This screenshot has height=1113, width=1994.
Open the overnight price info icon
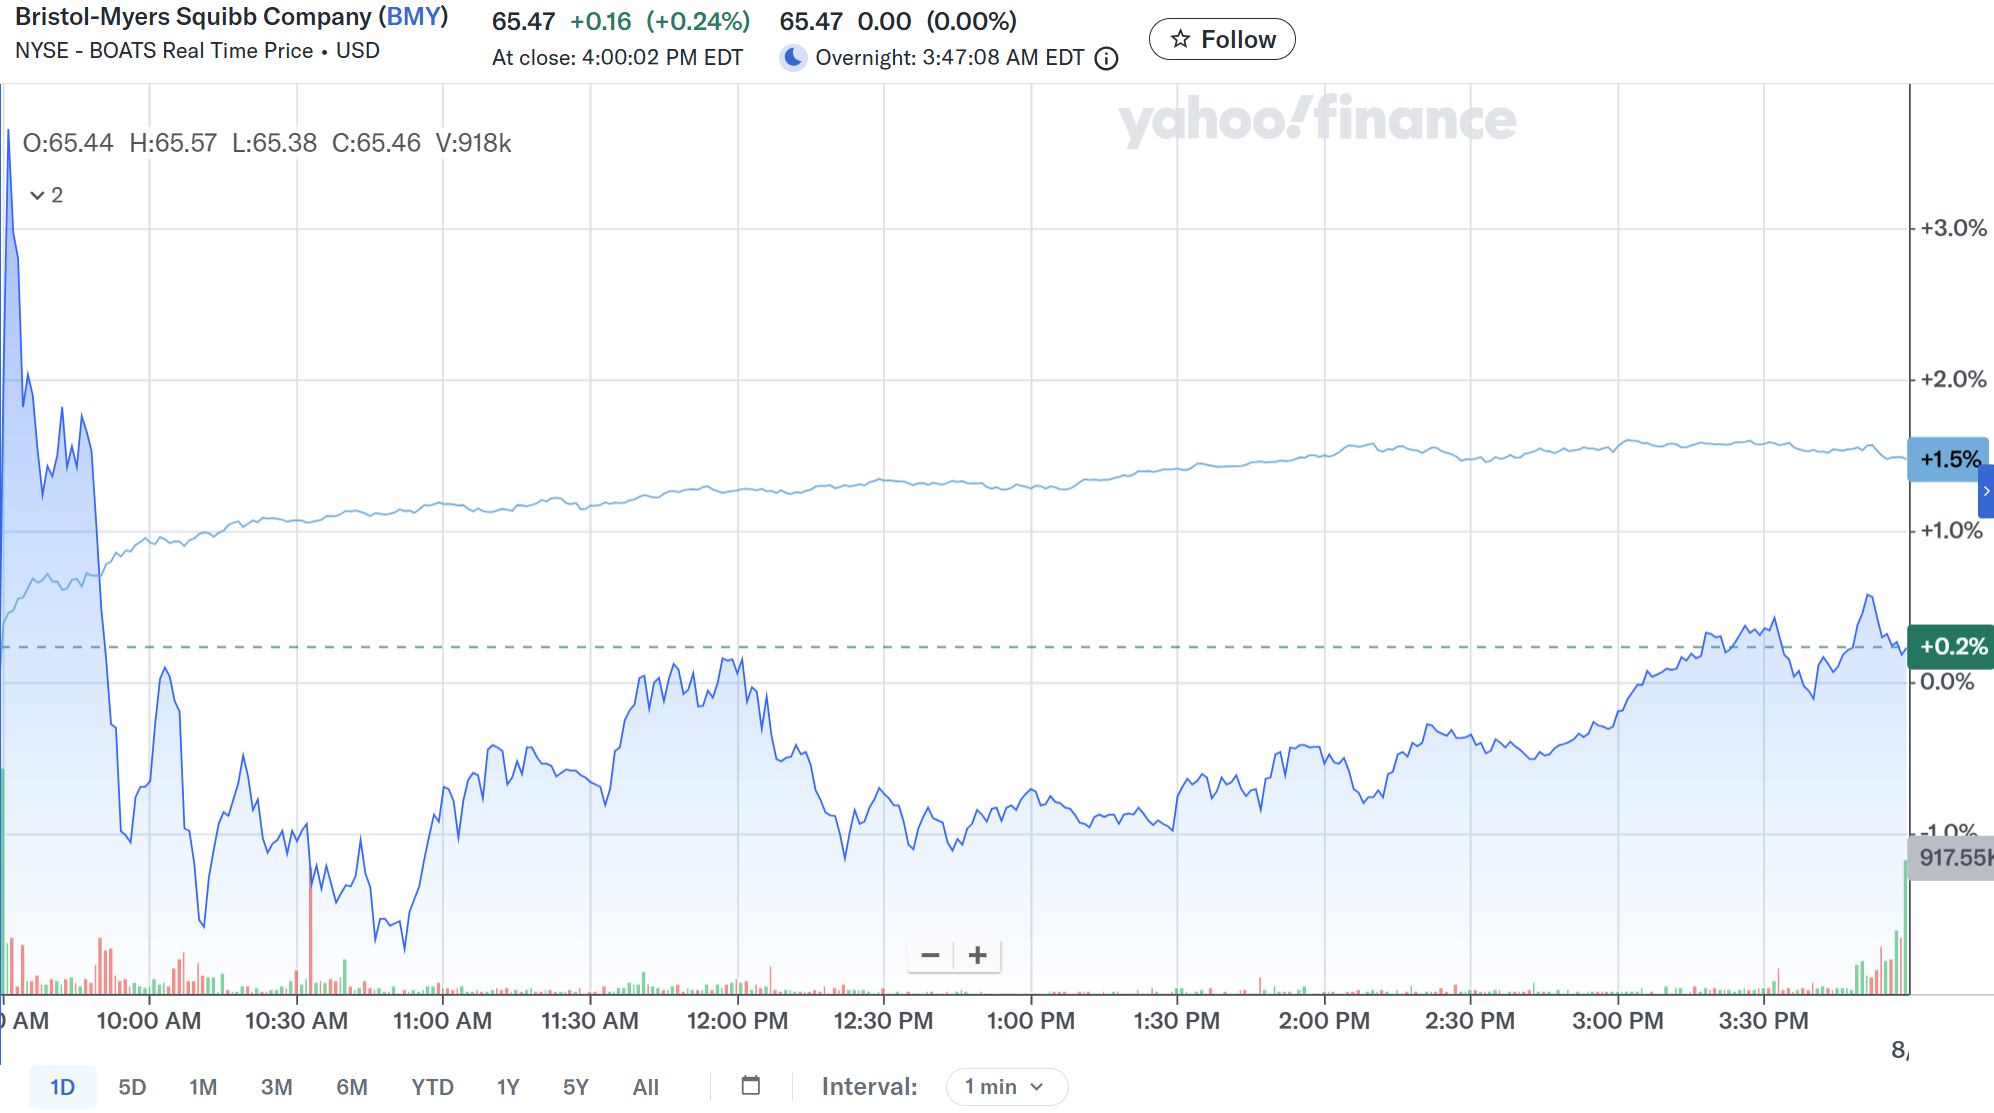(x=1106, y=59)
